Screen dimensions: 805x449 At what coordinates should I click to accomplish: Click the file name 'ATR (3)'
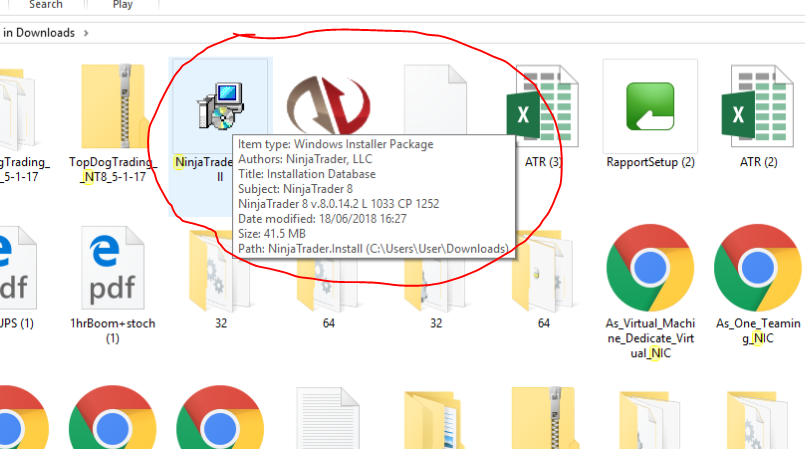pyautogui.click(x=543, y=162)
